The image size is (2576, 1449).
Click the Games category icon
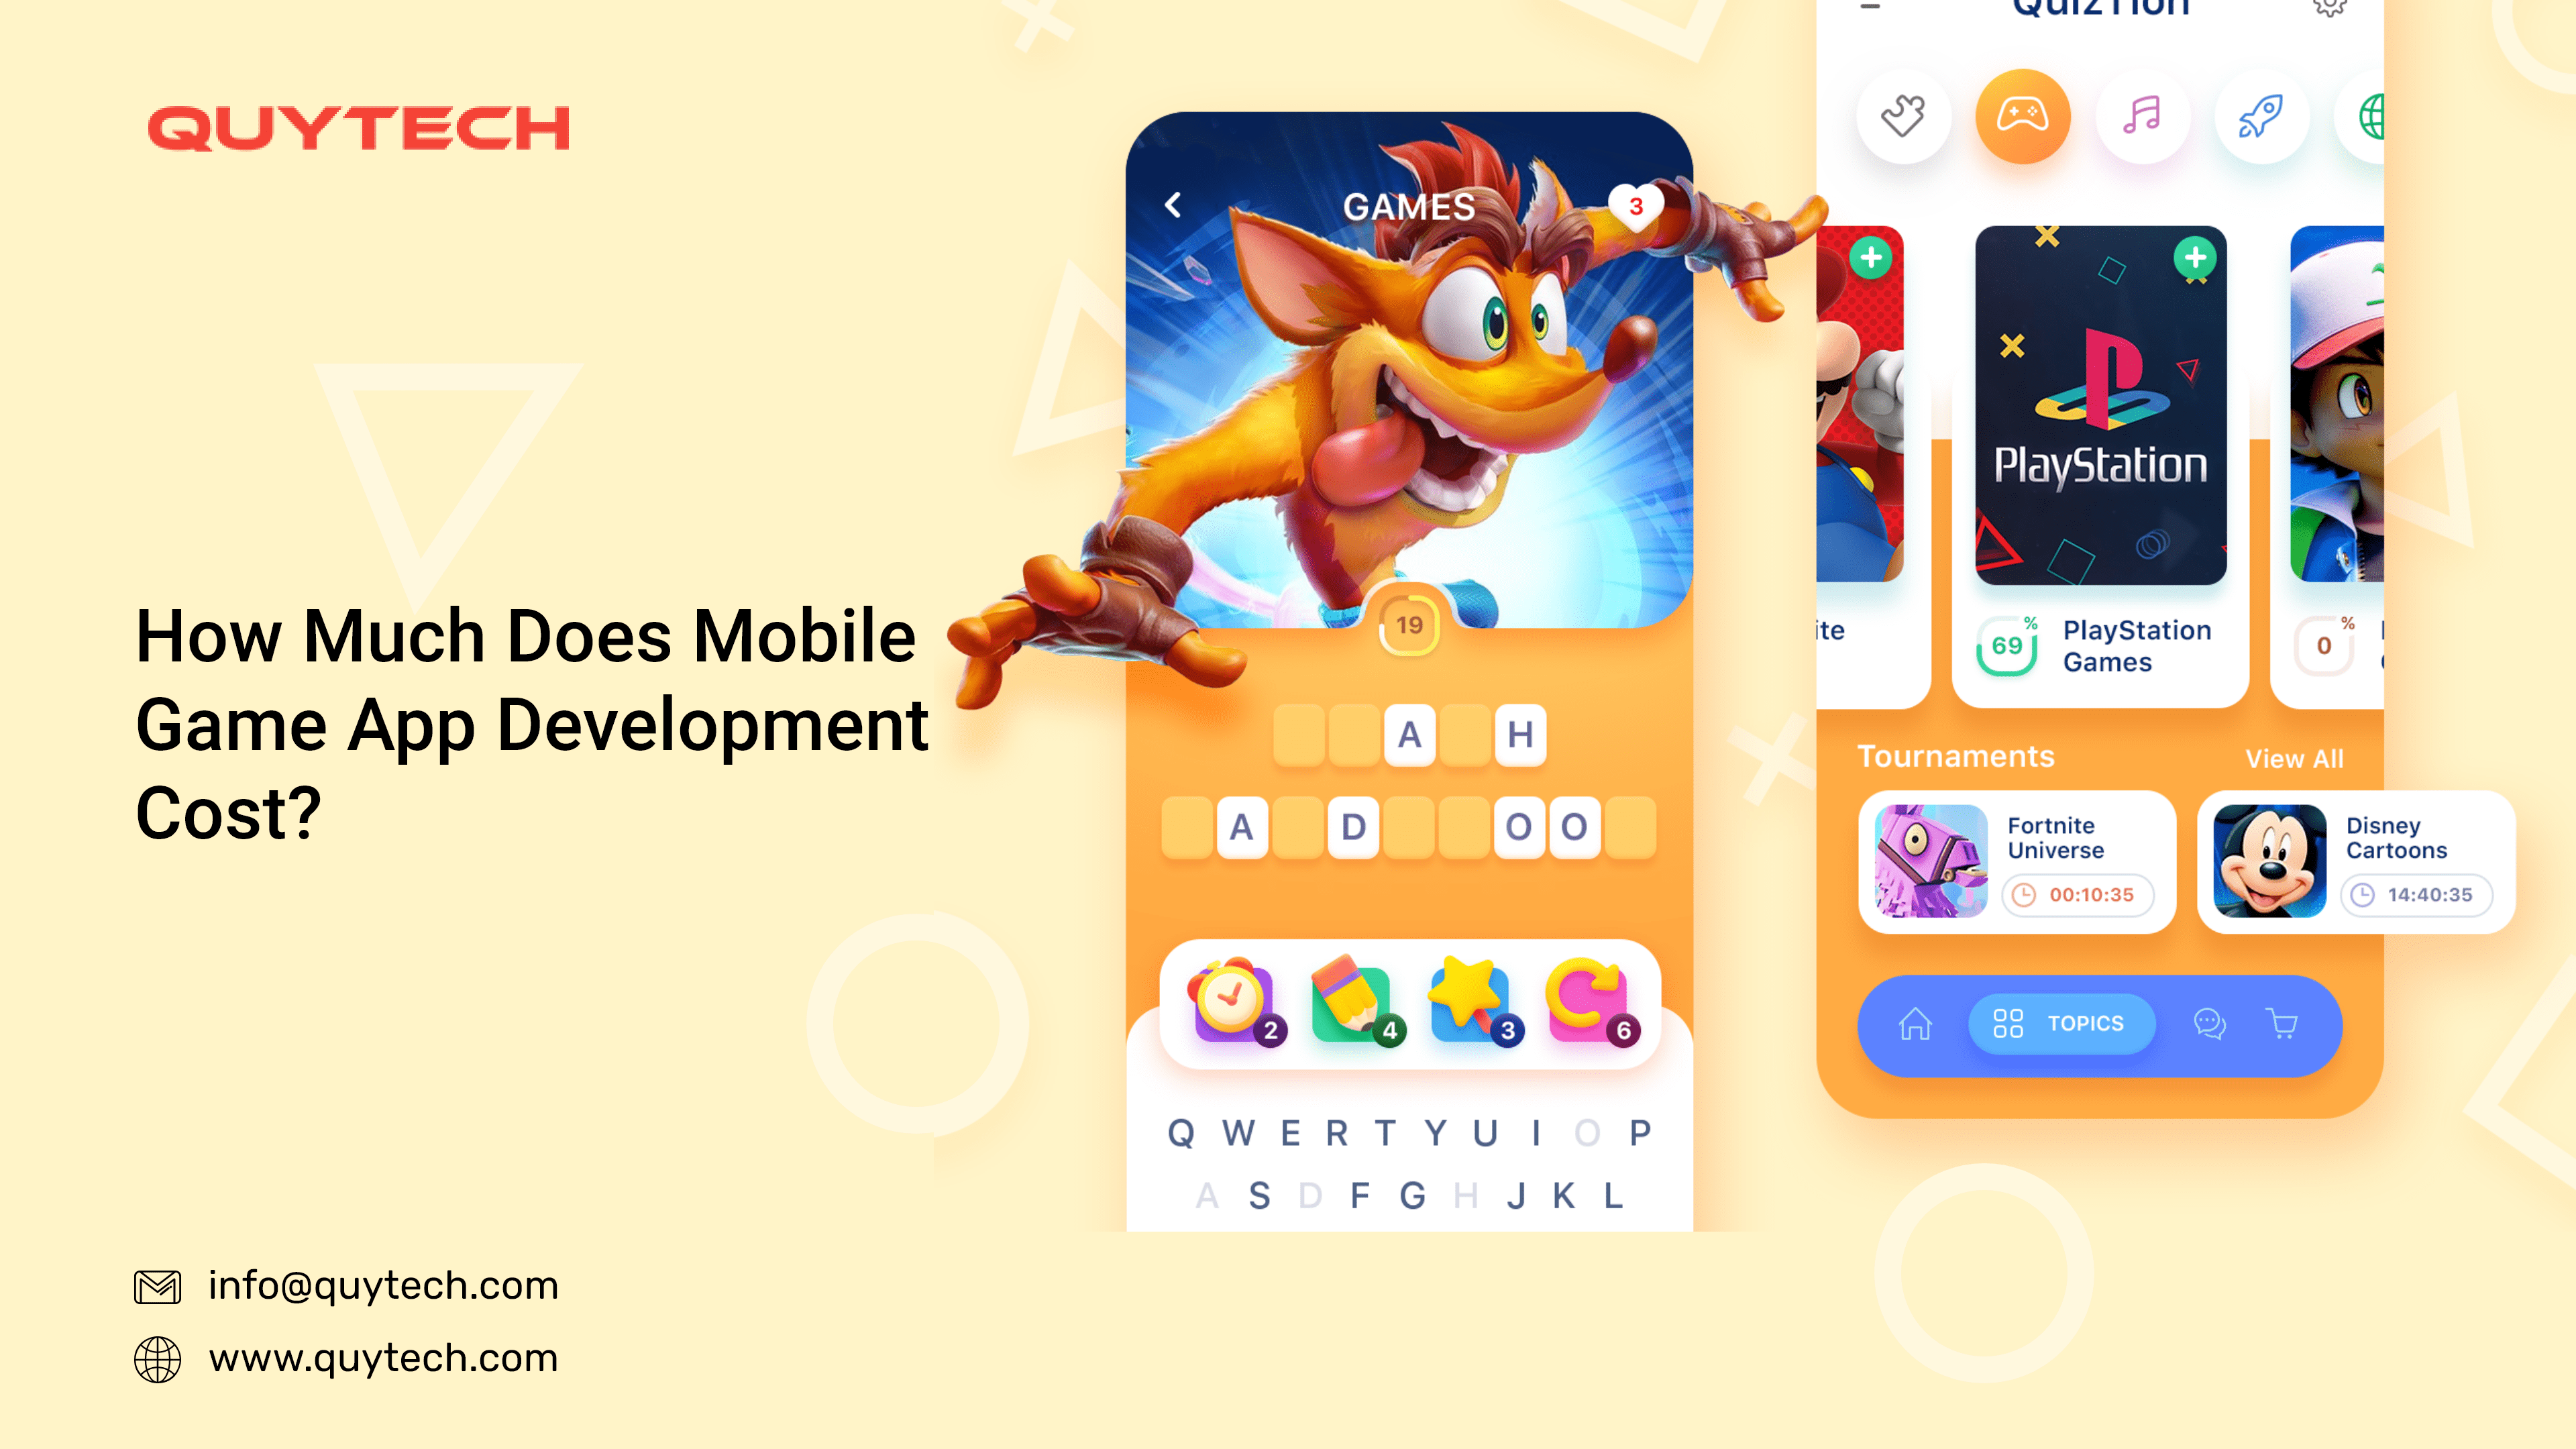(x=2023, y=115)
